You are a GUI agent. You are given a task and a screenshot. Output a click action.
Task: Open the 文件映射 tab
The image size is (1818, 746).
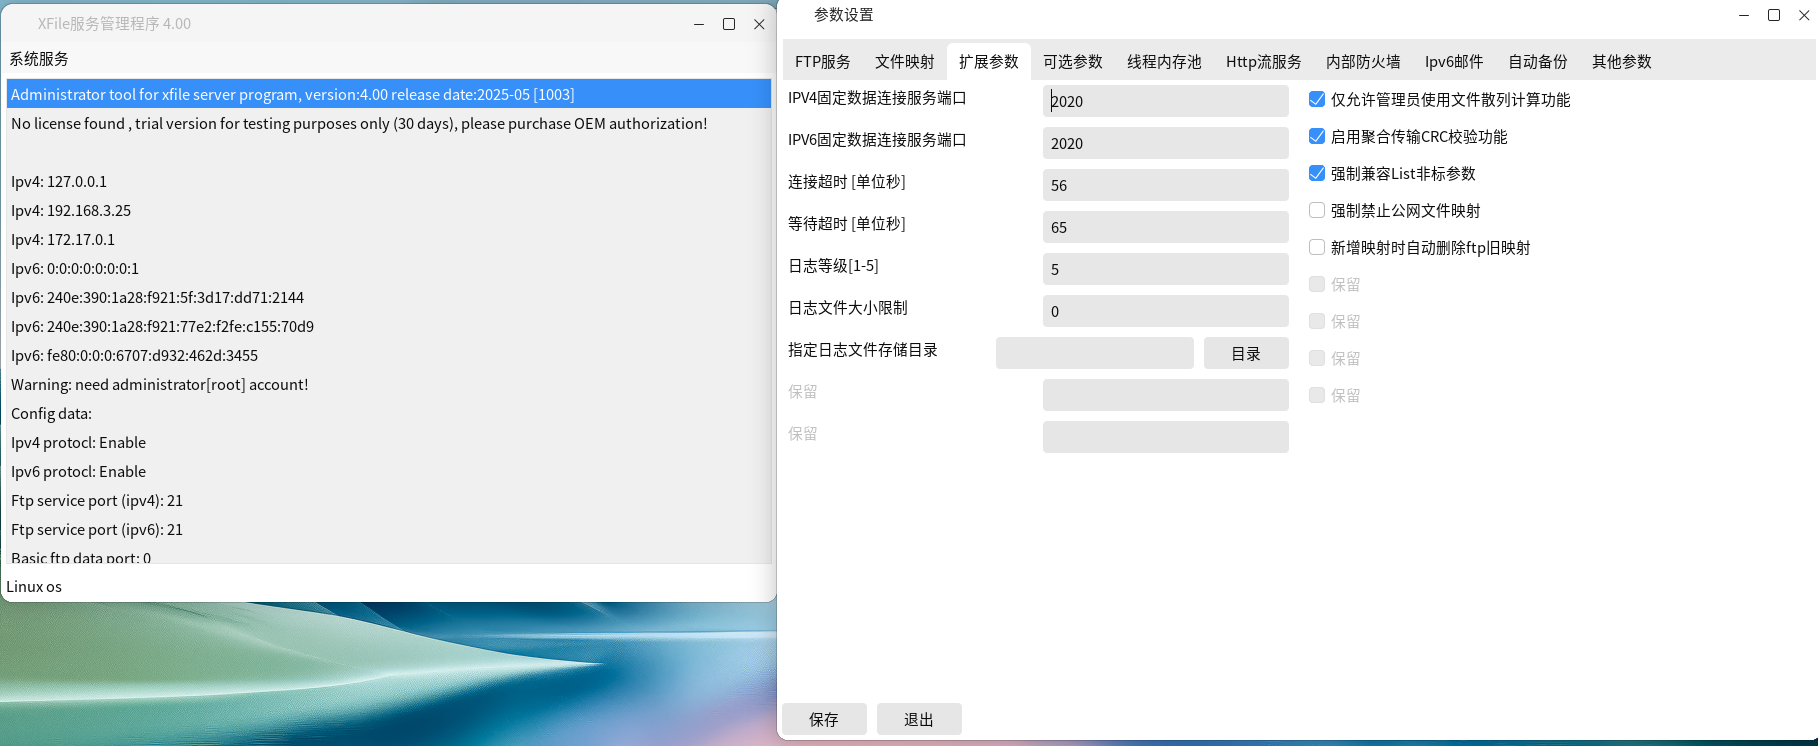[904, 62]
